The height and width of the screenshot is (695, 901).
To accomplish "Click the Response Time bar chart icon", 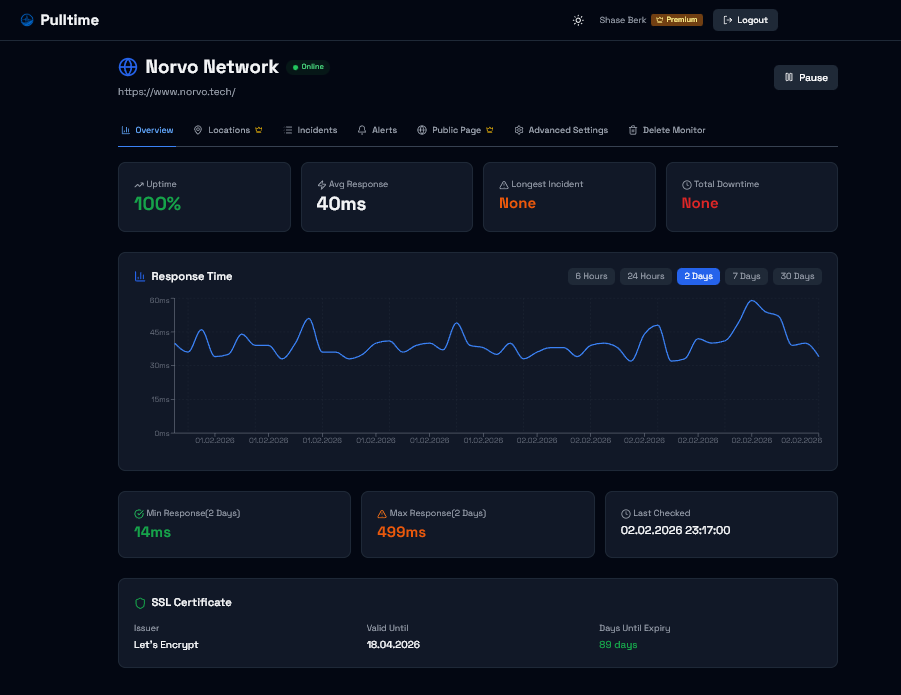I will (x=140, y=276).
